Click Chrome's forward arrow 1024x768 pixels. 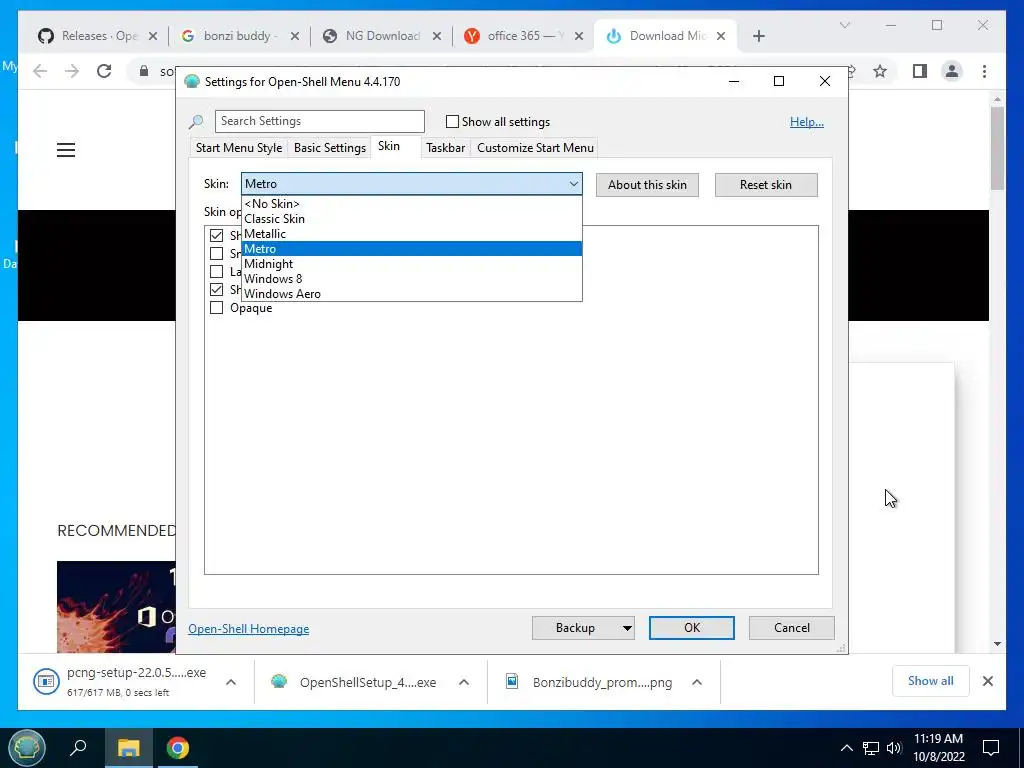(x=72, y=71)
